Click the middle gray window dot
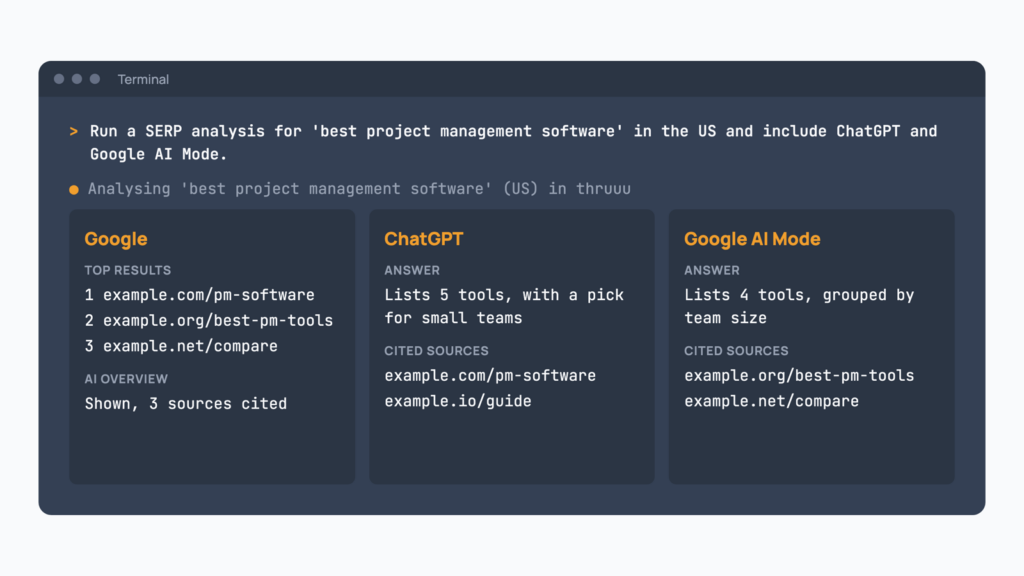This screenshot has width=1024, height=576. coord(77,79)
